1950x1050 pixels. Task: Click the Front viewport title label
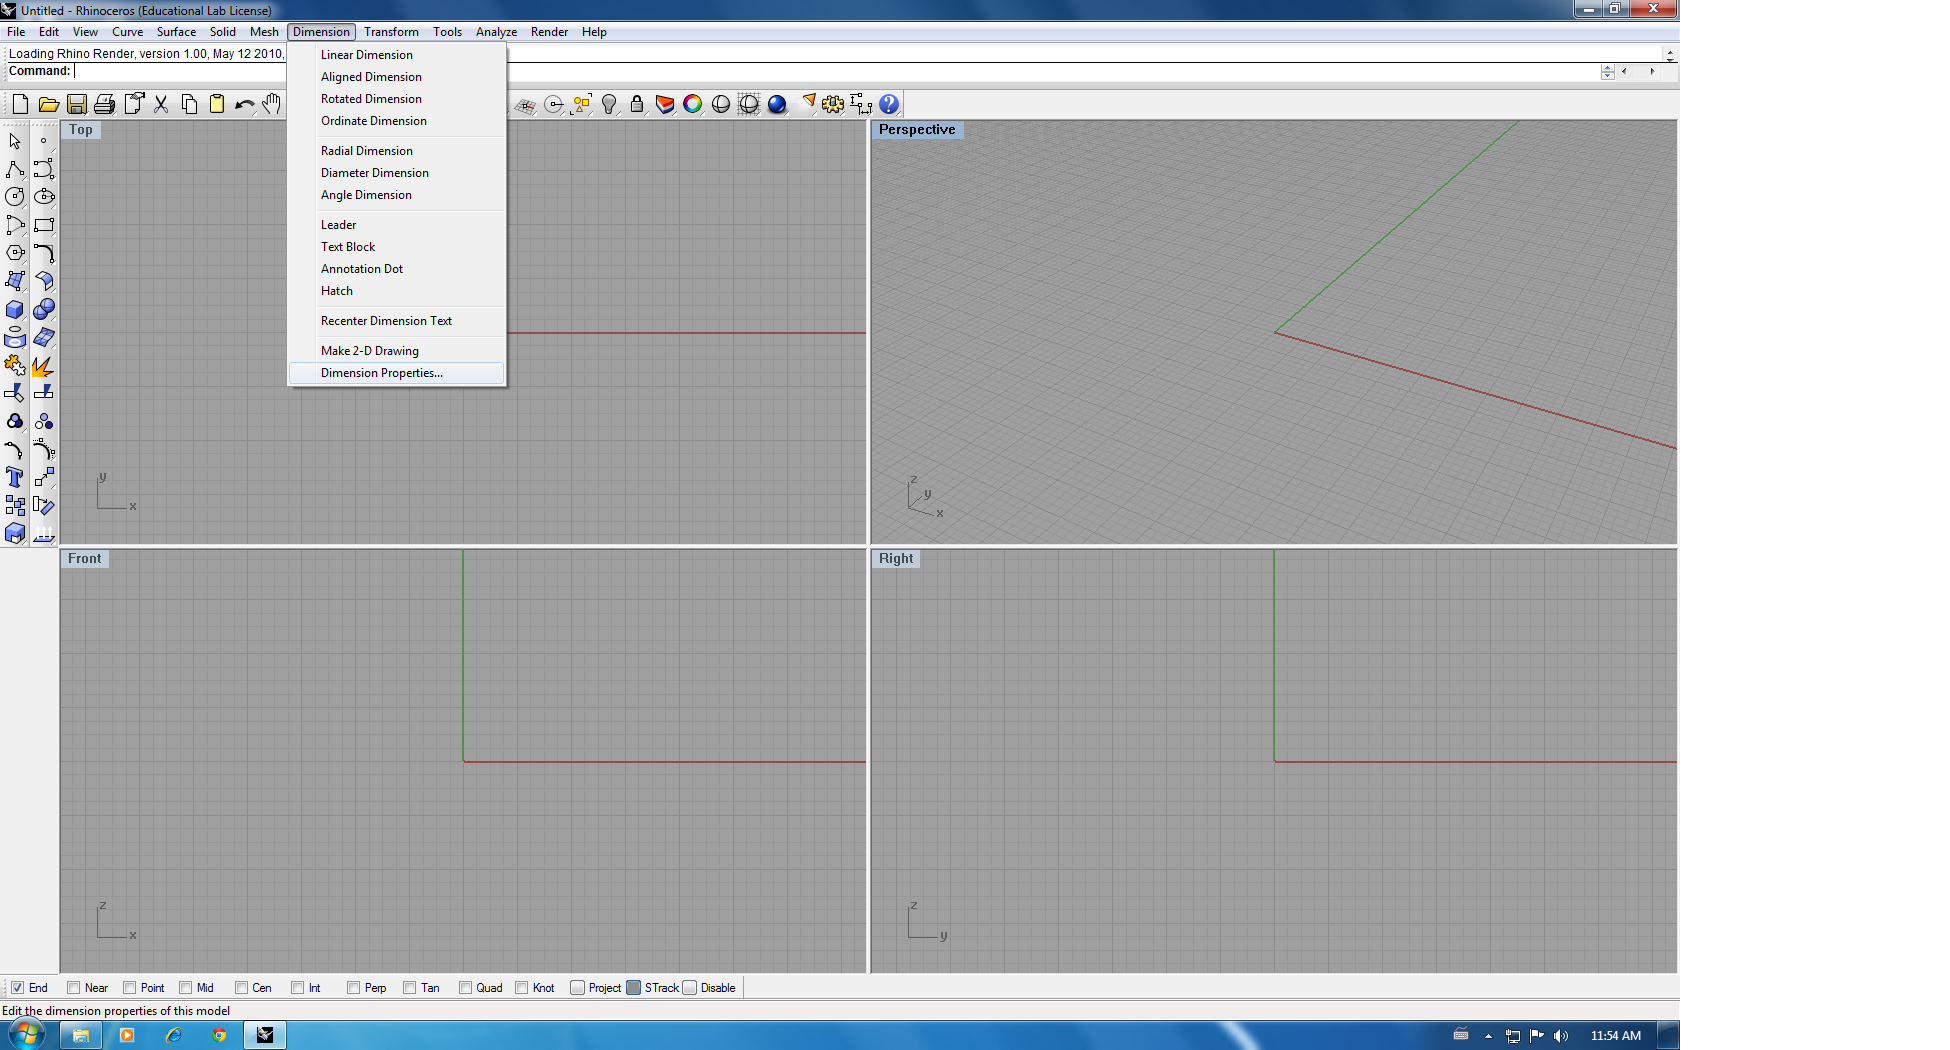coord(85,559)
